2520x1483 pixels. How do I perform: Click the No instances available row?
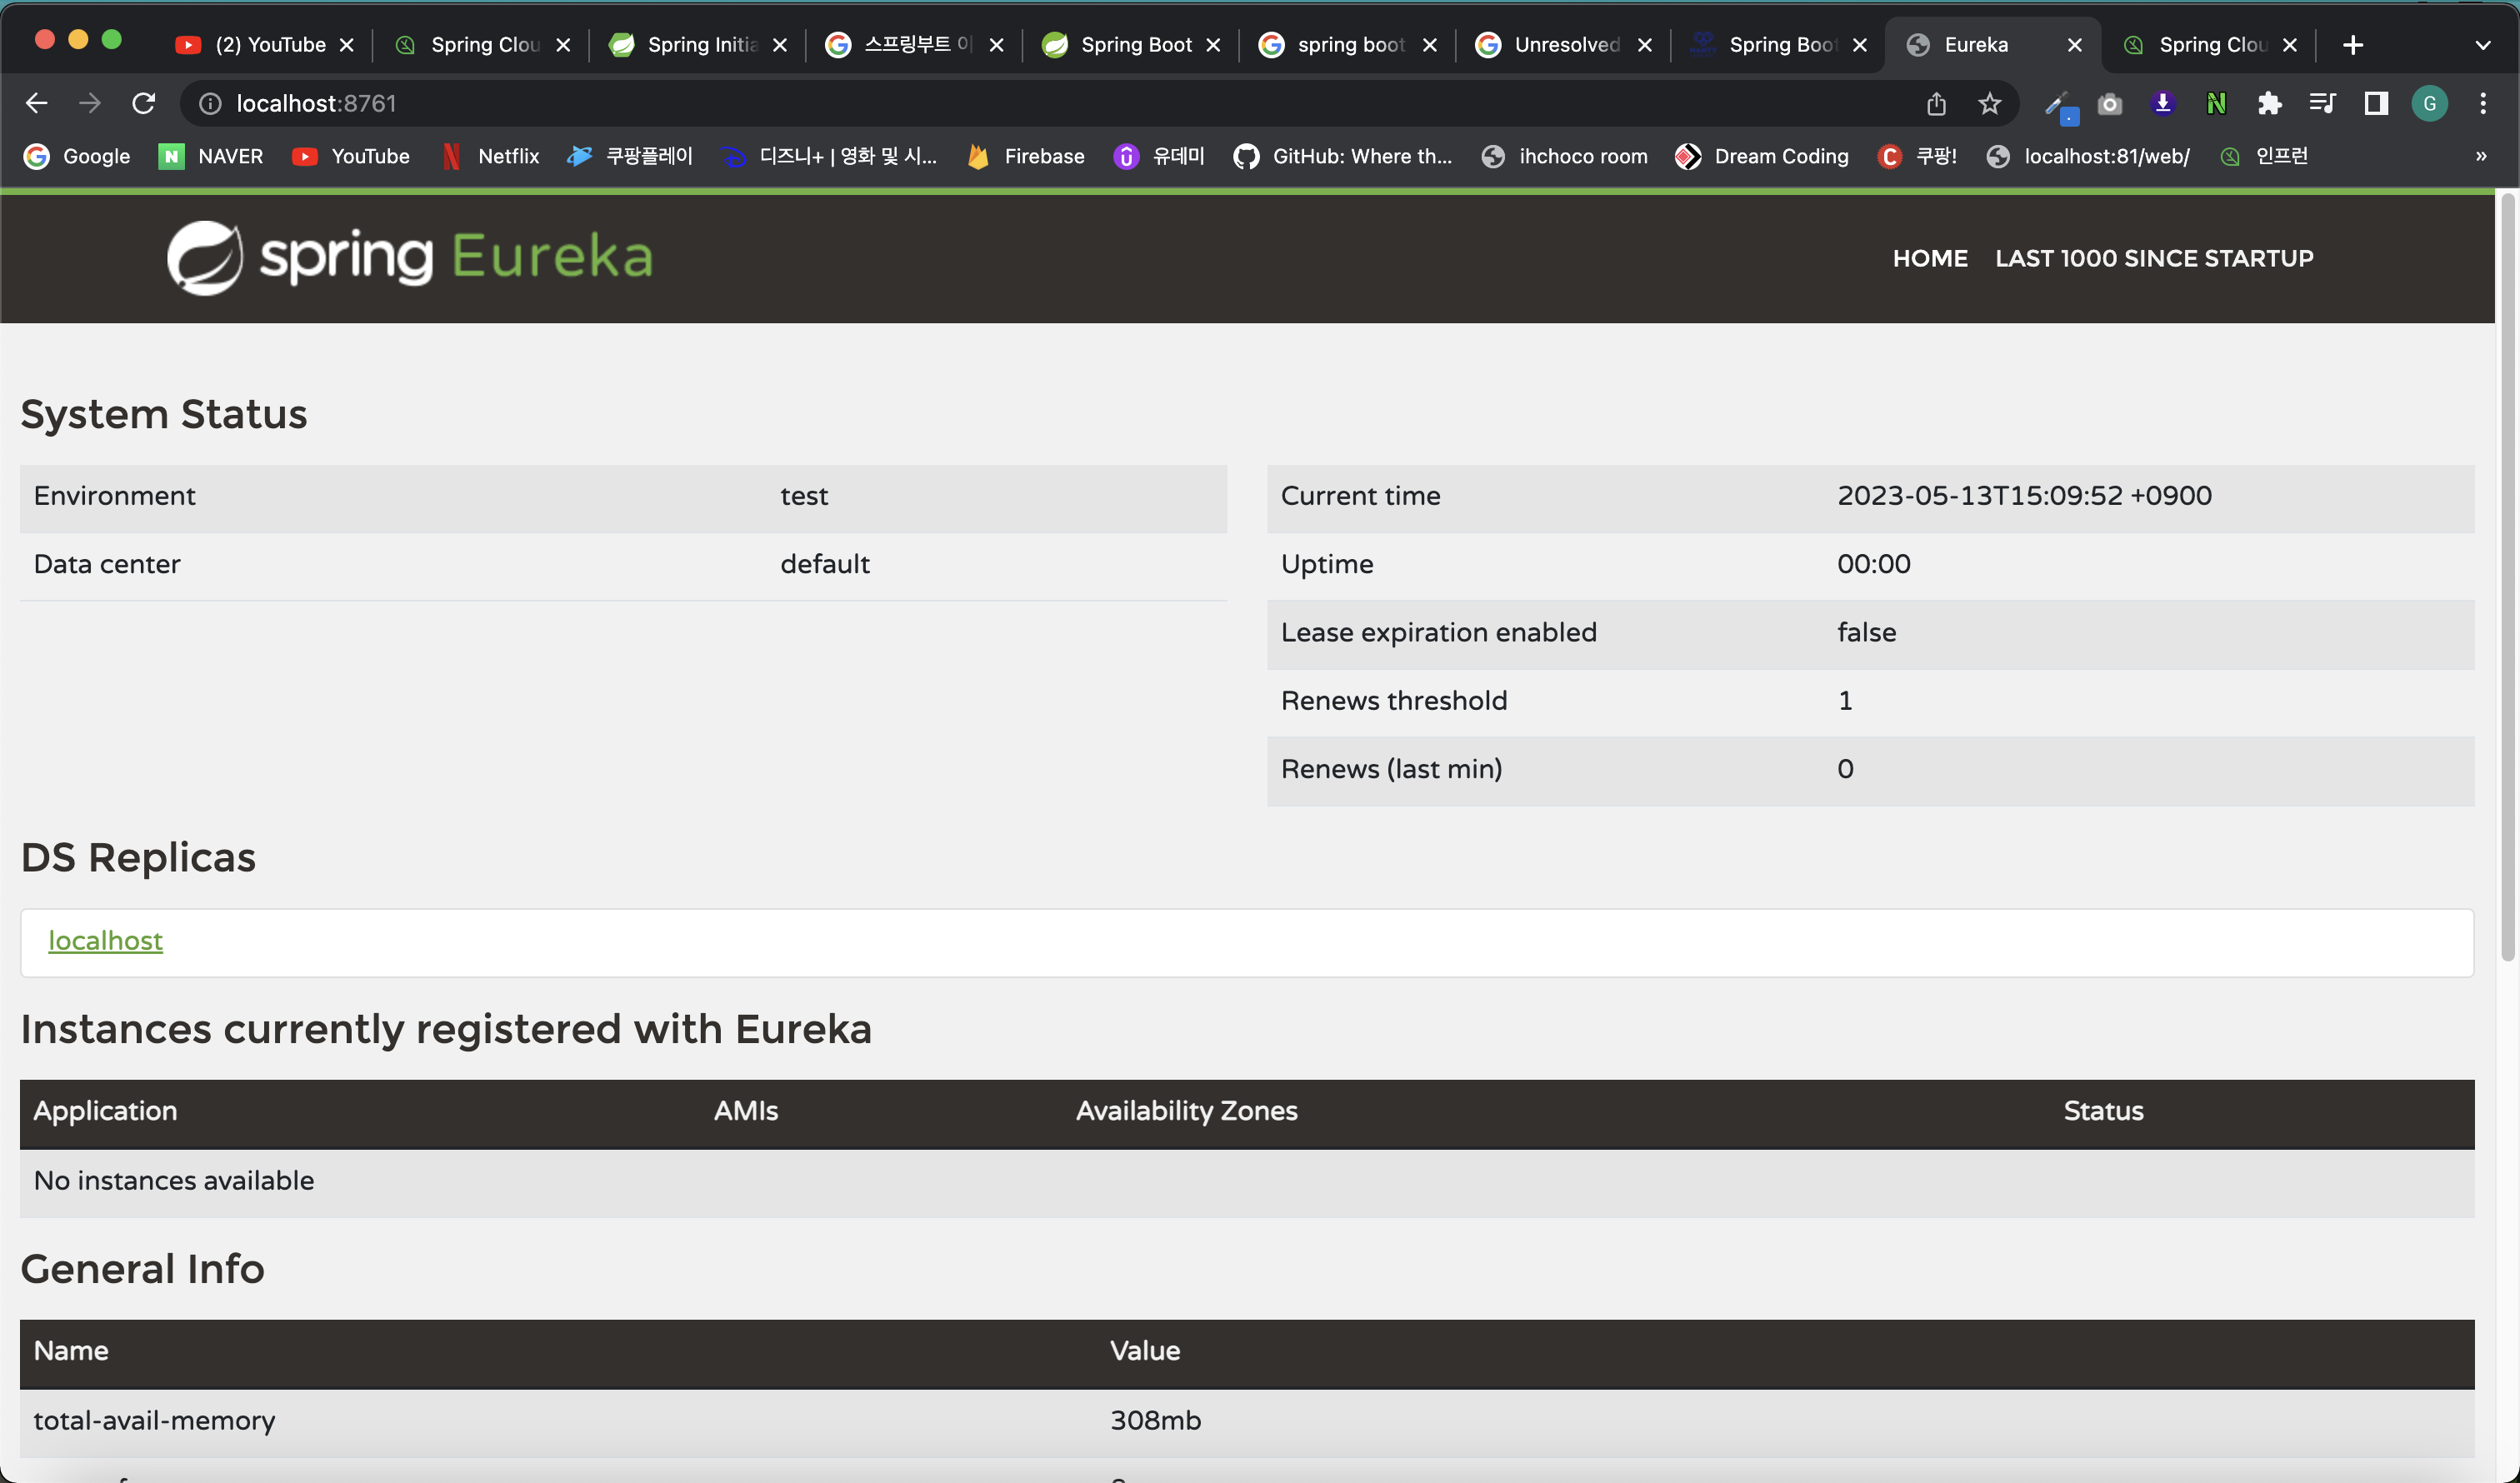click(x=1247, y=1181)
